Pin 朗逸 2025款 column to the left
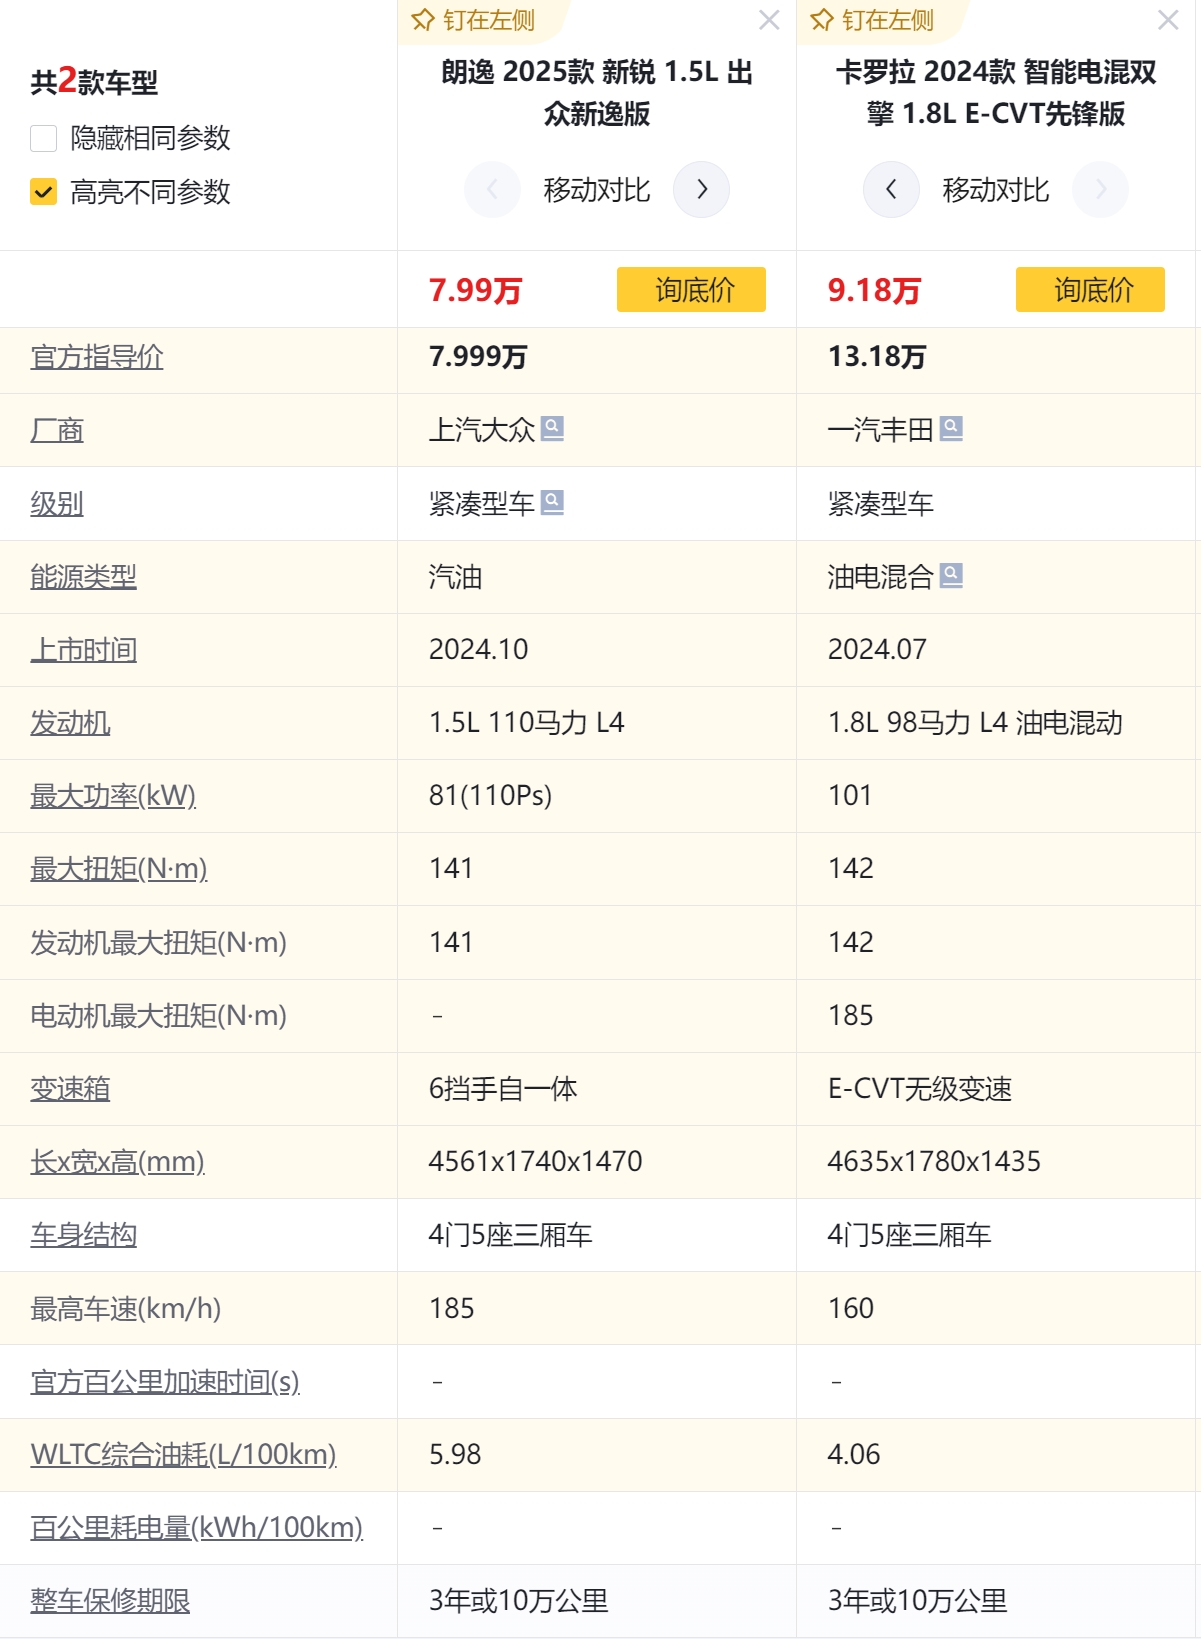Screen dimensions: 1201x1639 point(474,20)
